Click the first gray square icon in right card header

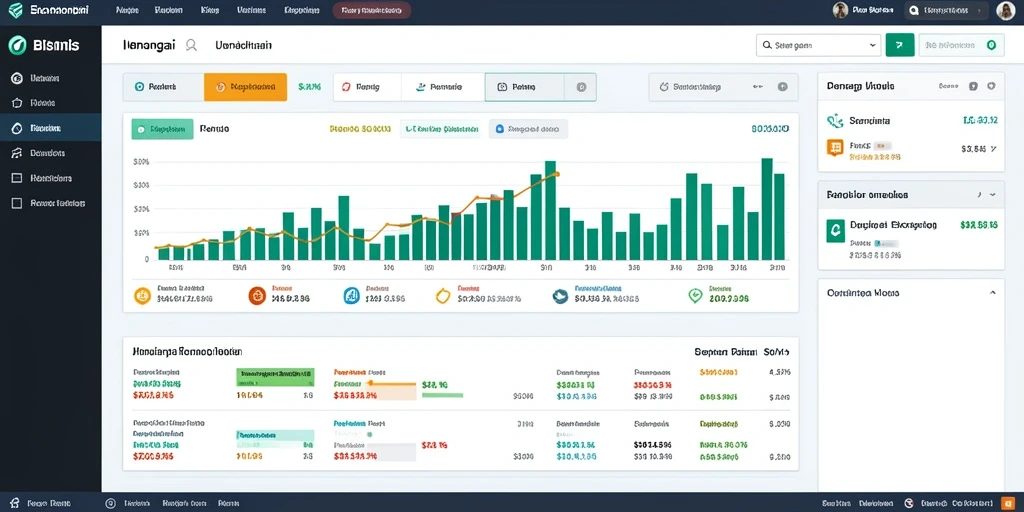click(x=973, y=86)
